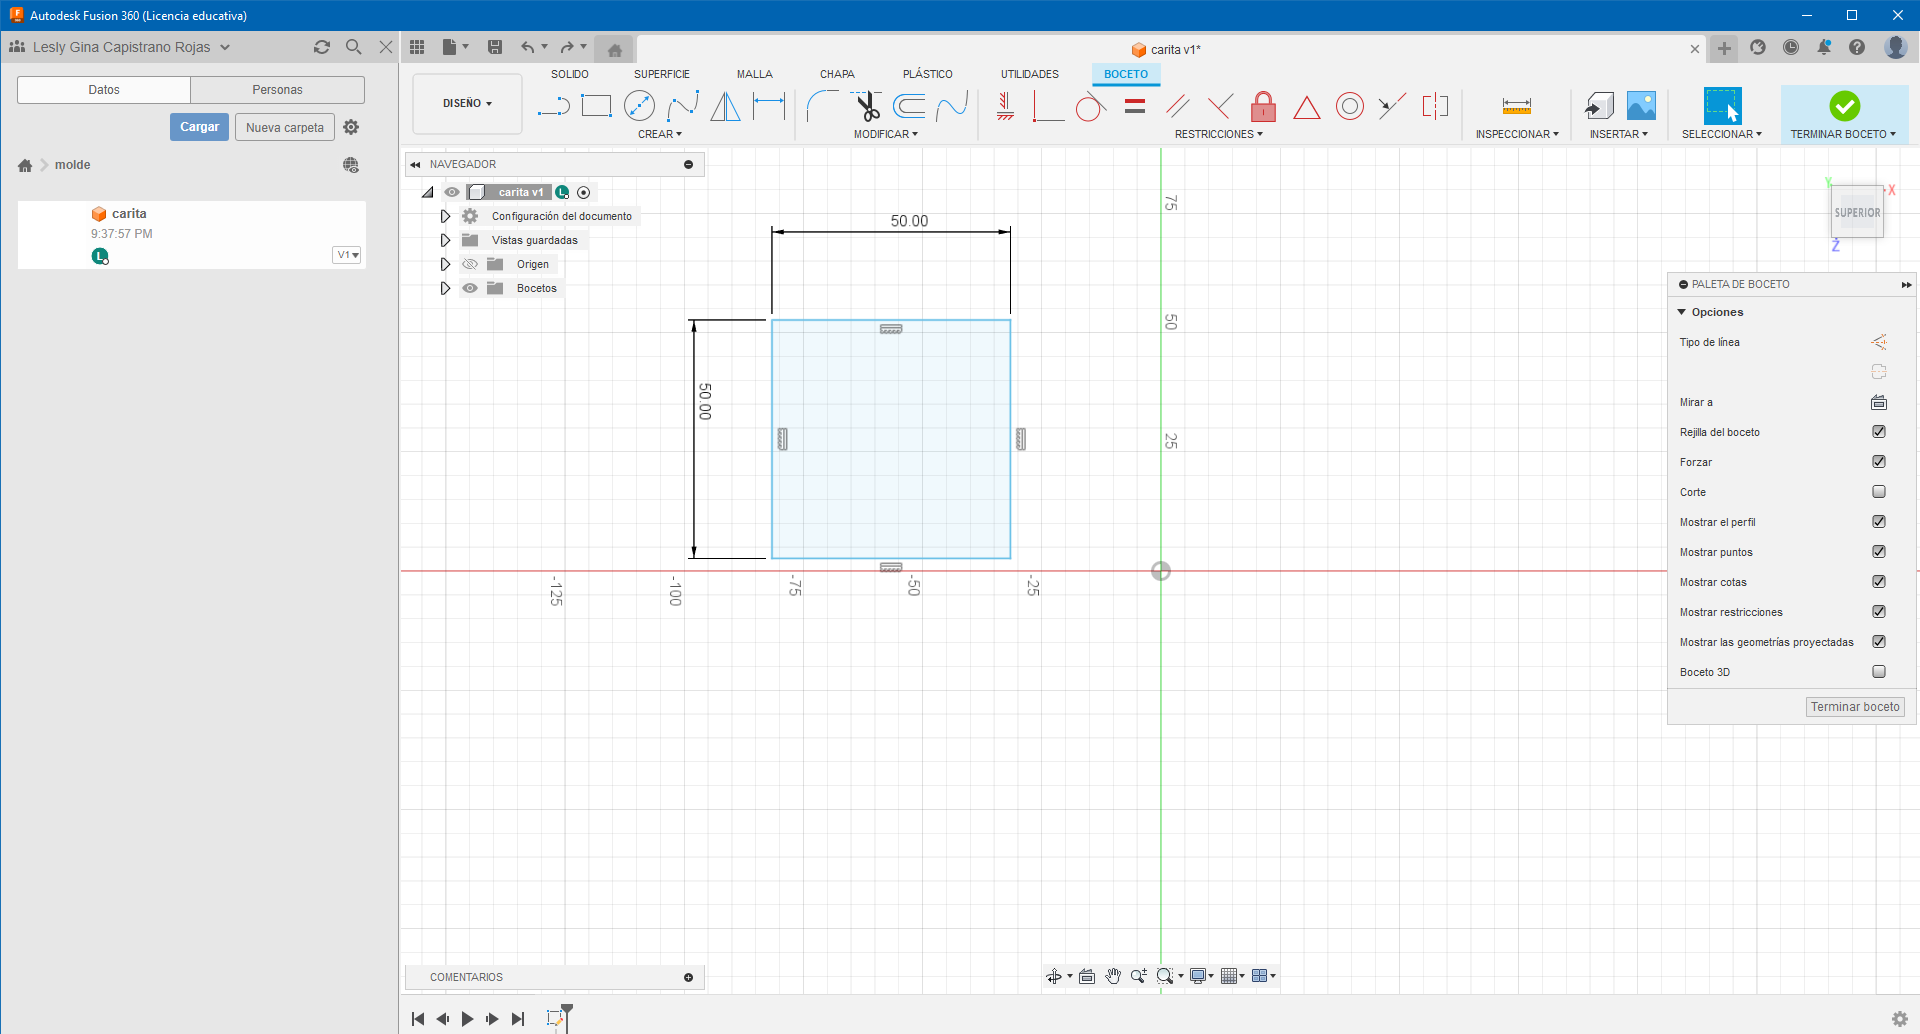Expand the Vistas guardadas node
The width and height of the screenshot is (1920, 1034).
click(x=445, y=240)
